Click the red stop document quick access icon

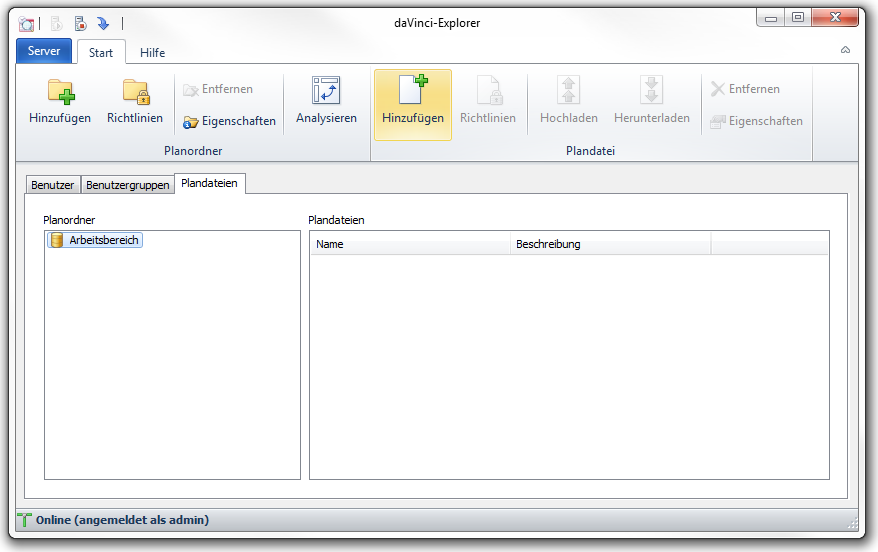click(81, 23)
